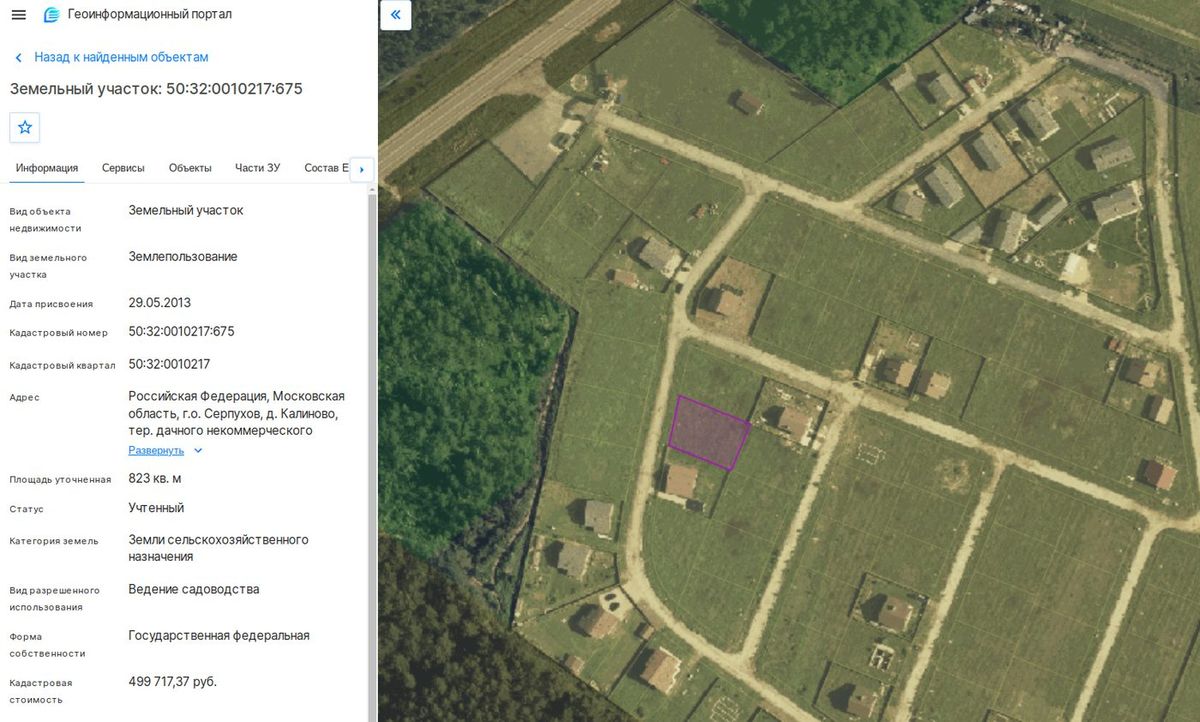The image size is (1200, 722).
Task: Go back via Назад к найденным объектам
Action: tap(121, 57)
